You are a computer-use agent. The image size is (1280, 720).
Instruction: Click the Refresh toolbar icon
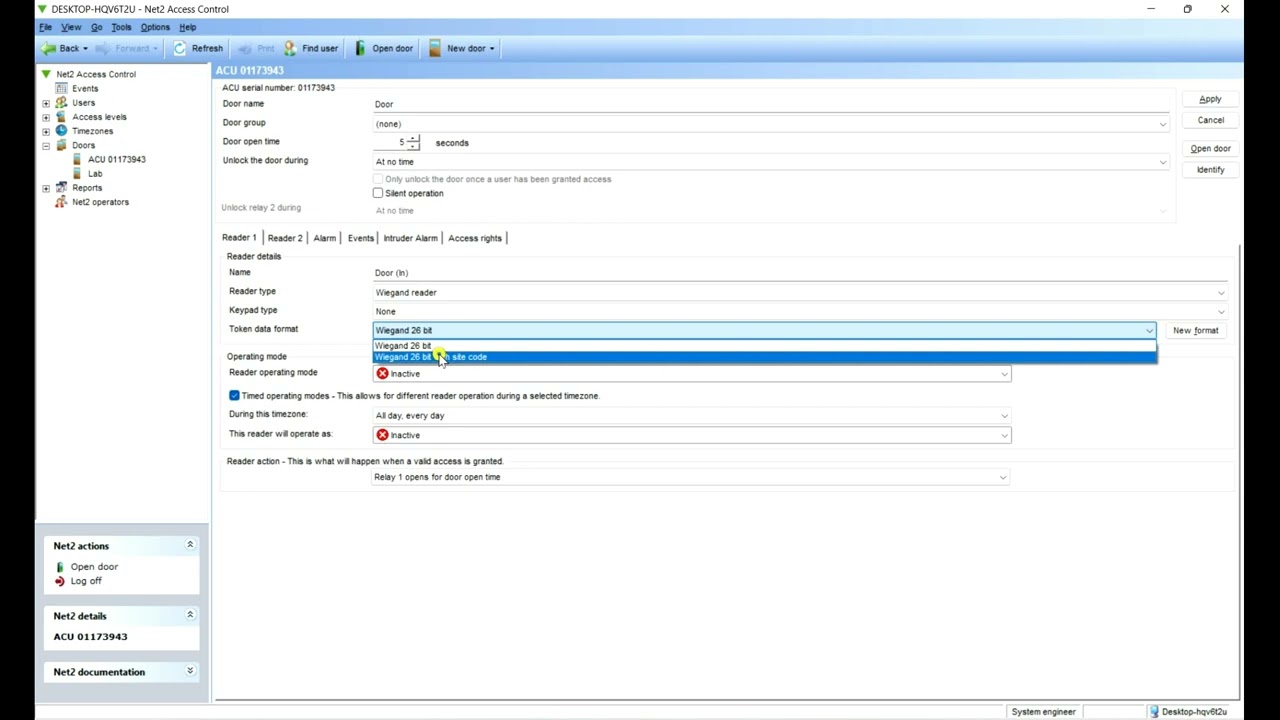(180, 48)
